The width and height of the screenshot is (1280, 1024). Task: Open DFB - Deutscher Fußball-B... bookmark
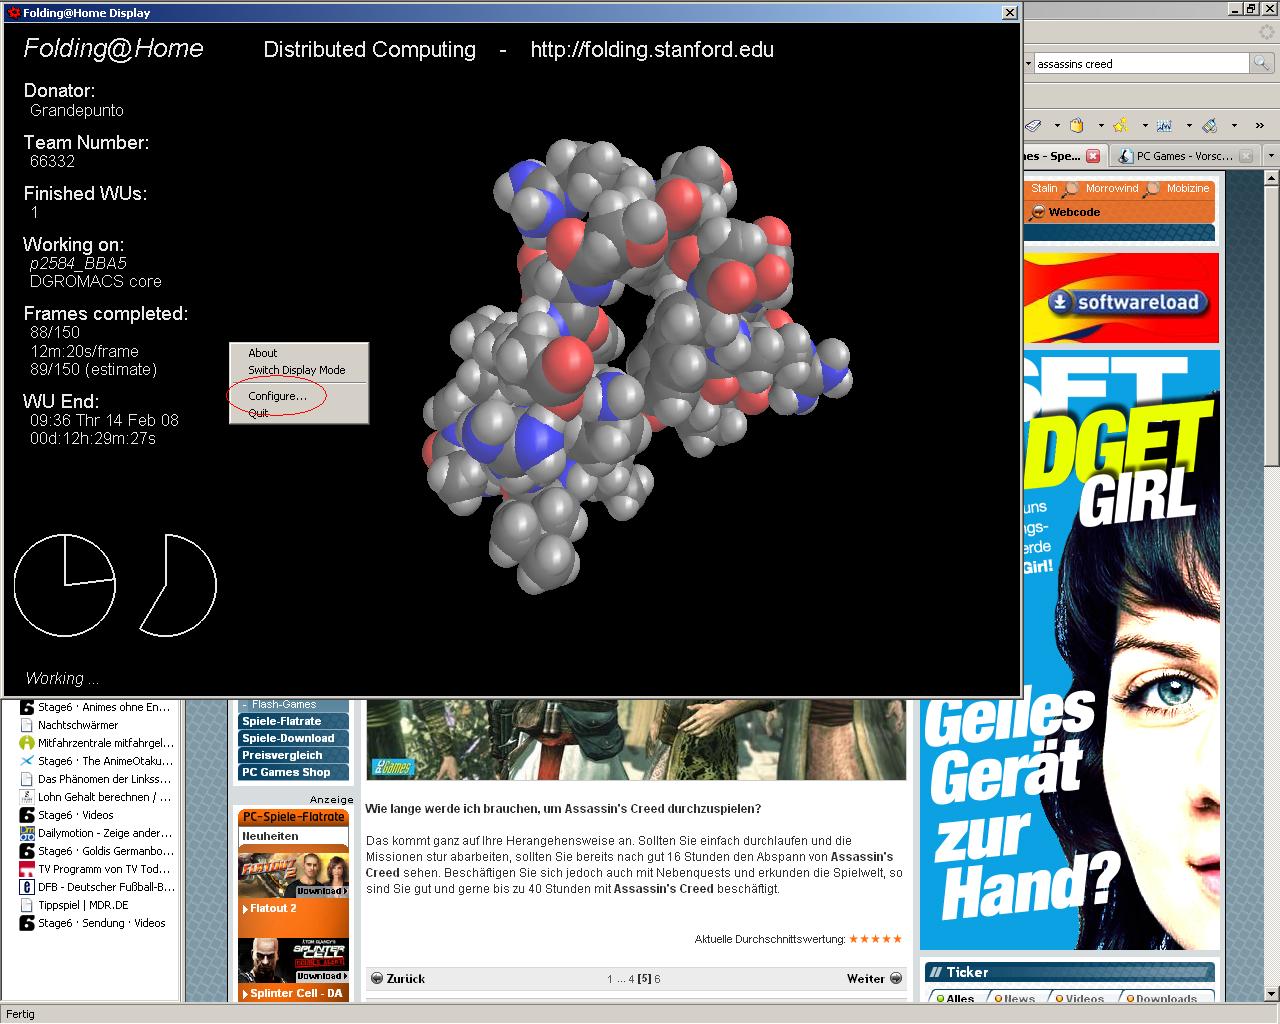pos(97,887)
